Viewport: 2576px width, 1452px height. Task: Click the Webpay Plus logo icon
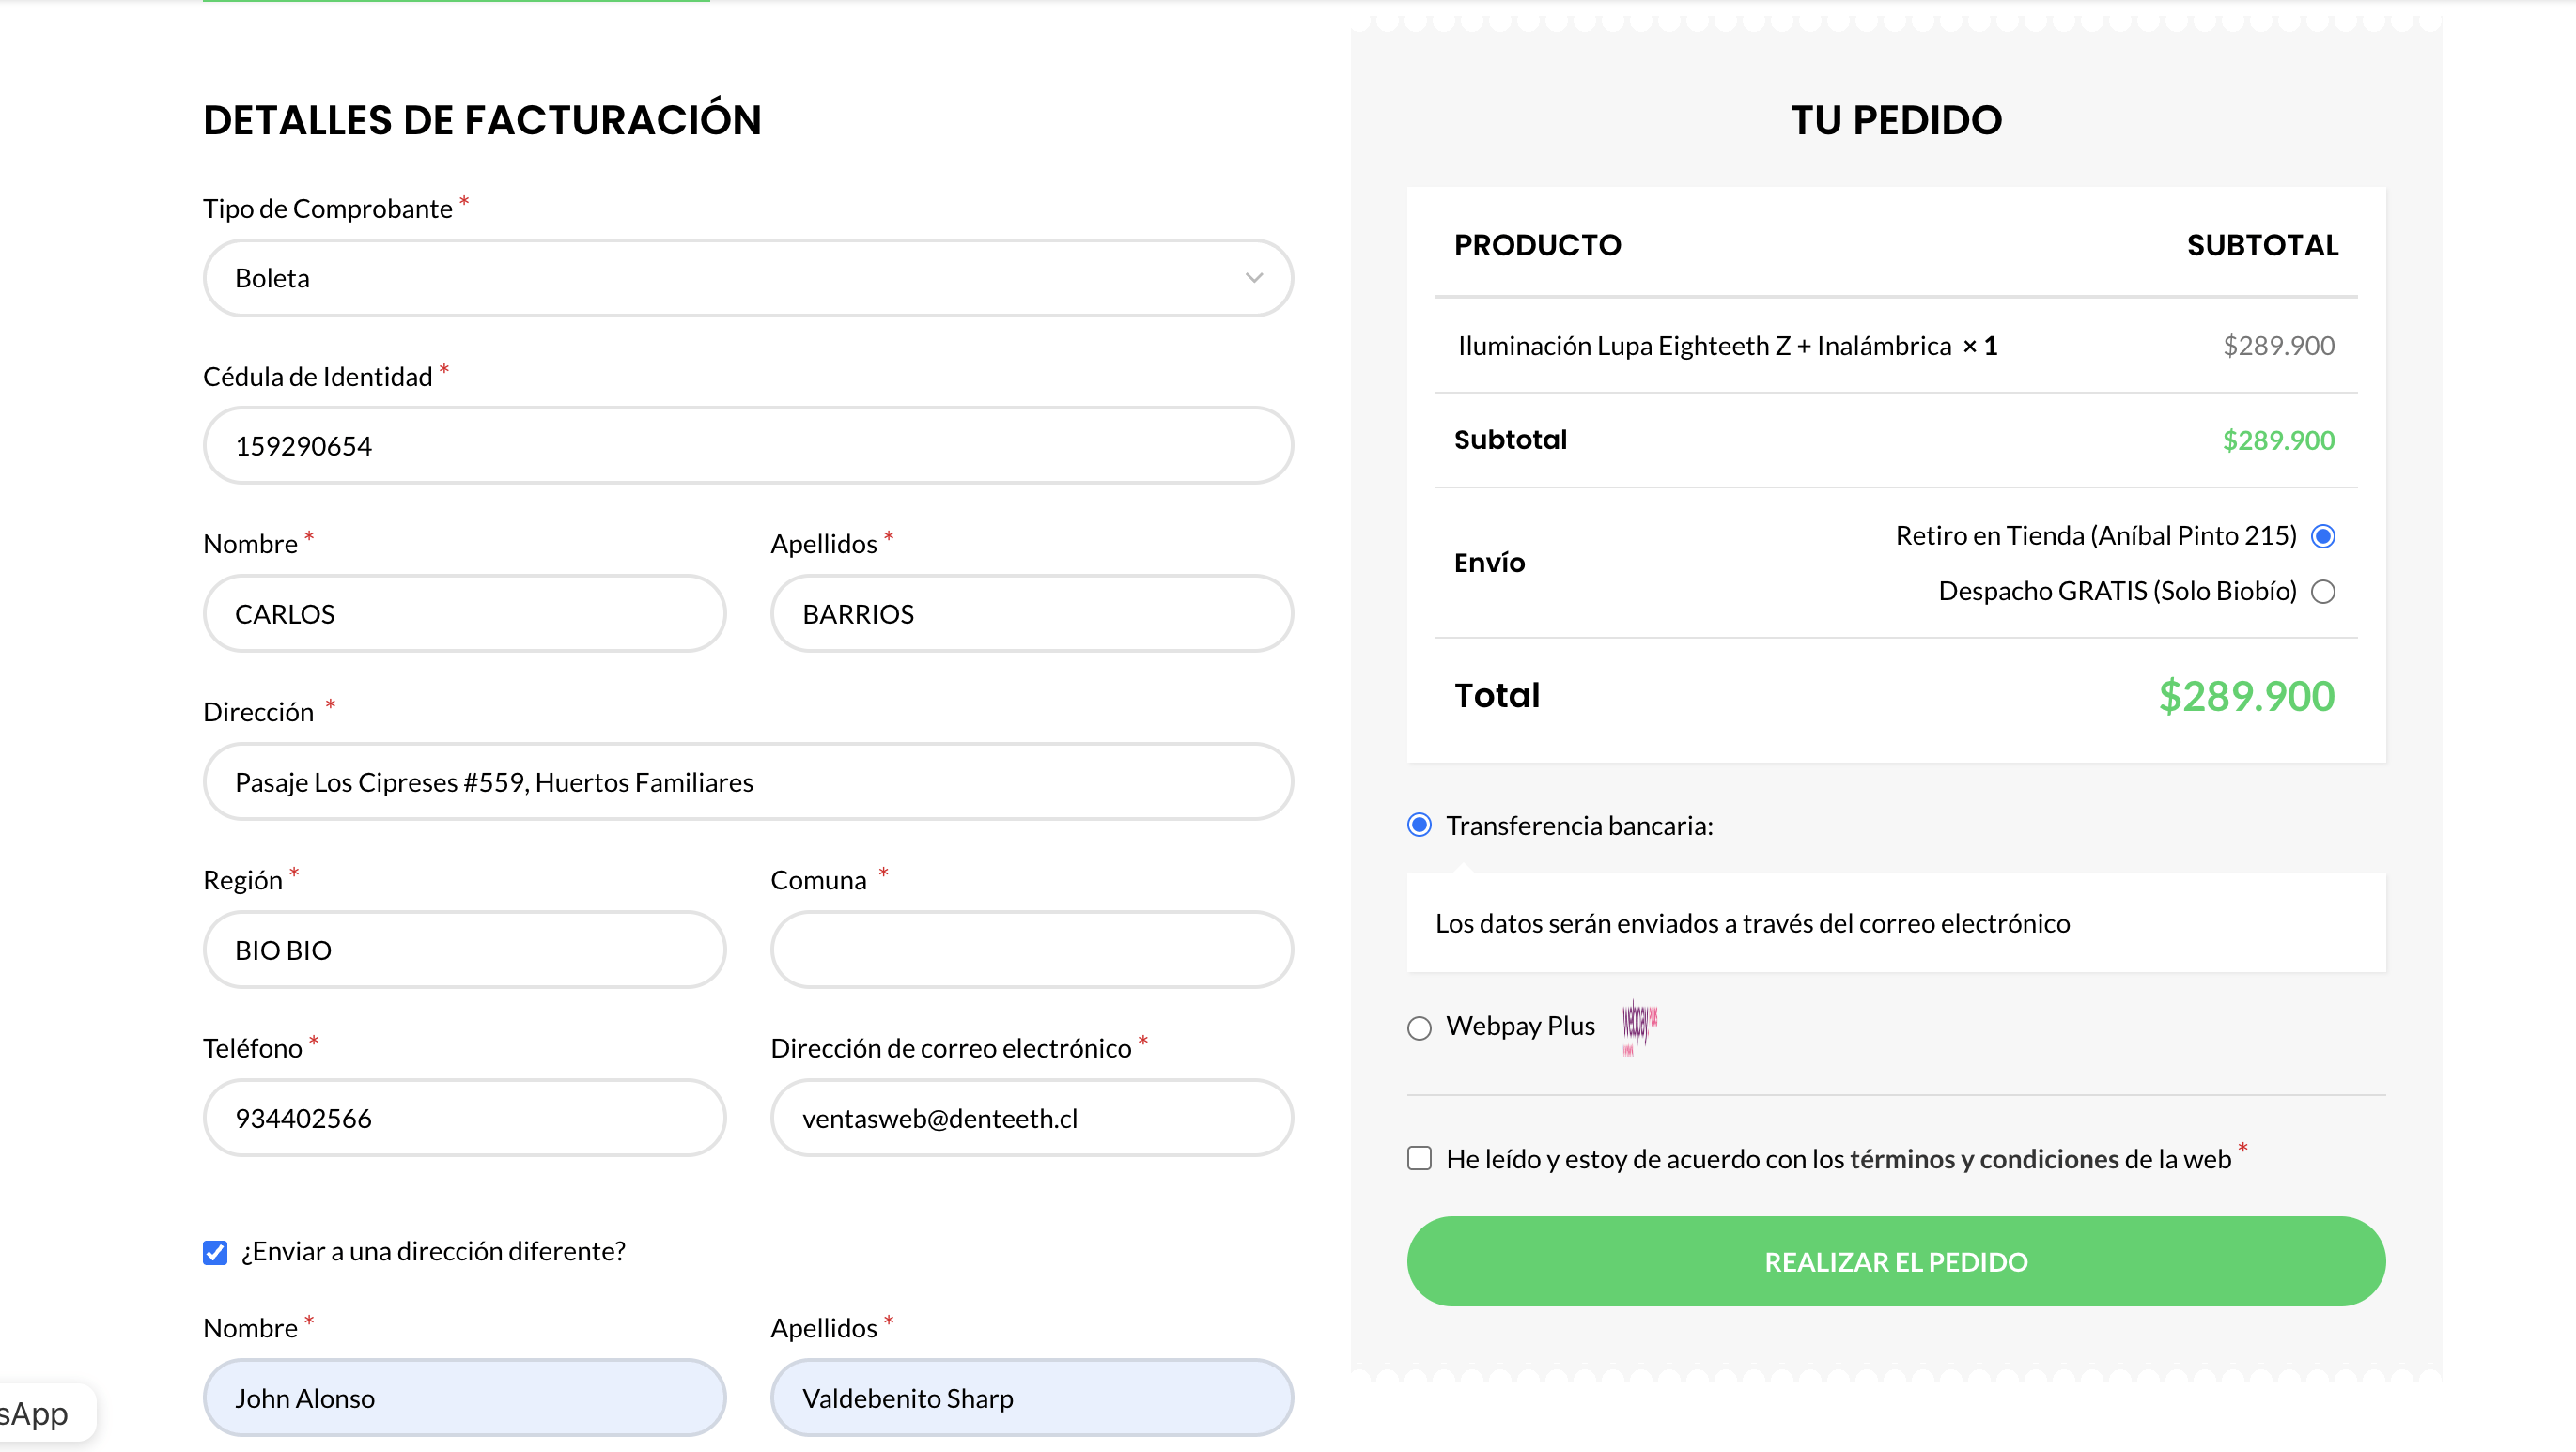[x=1638, y=1026]
